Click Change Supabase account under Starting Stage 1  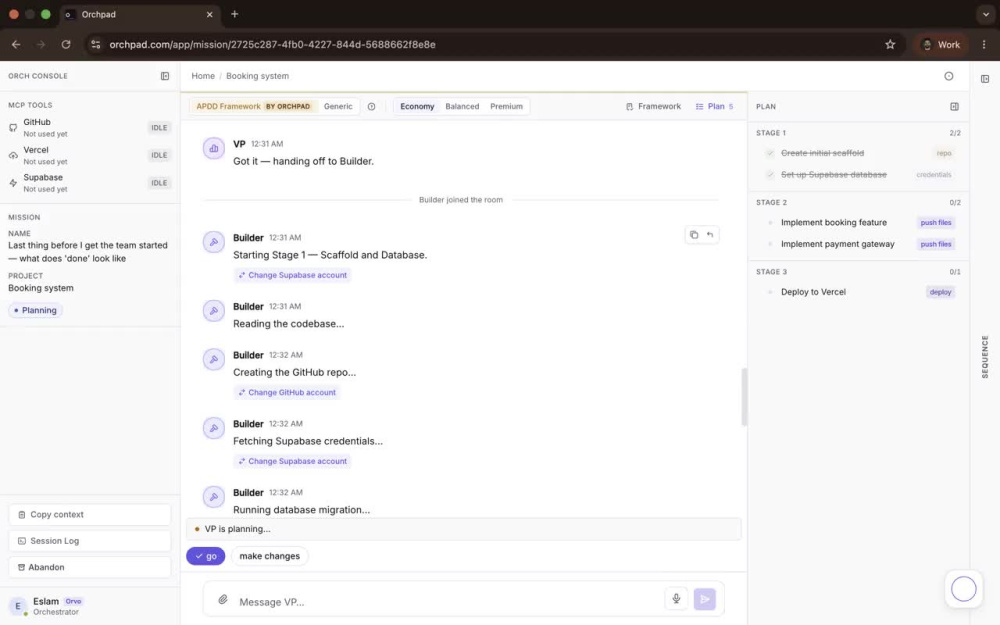tap(292, 276)
